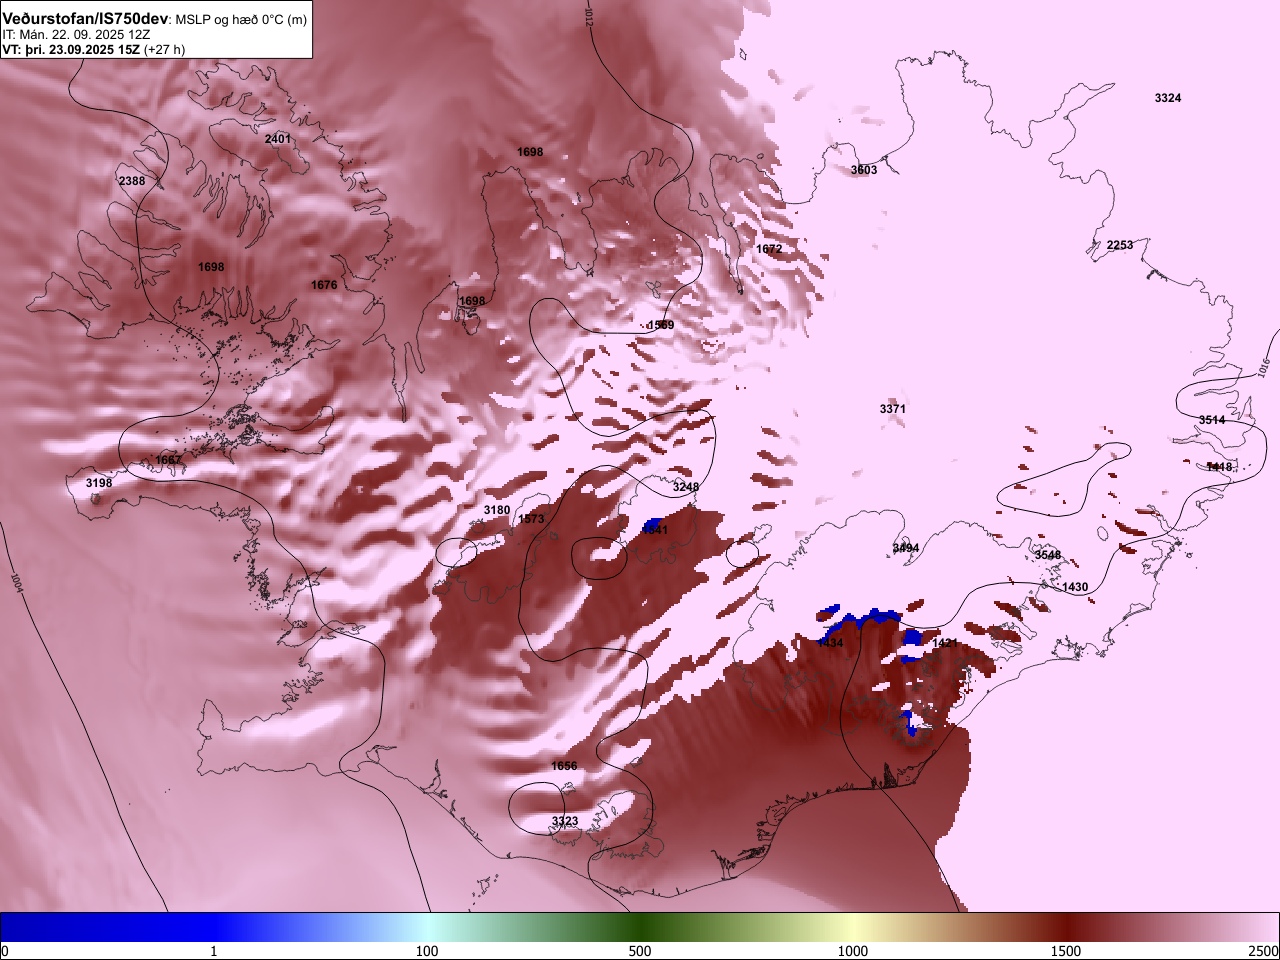Click the '3324' height value on the map
Screen dimensions: 1280x960
pyautogui.click(x=1168, y=98)
